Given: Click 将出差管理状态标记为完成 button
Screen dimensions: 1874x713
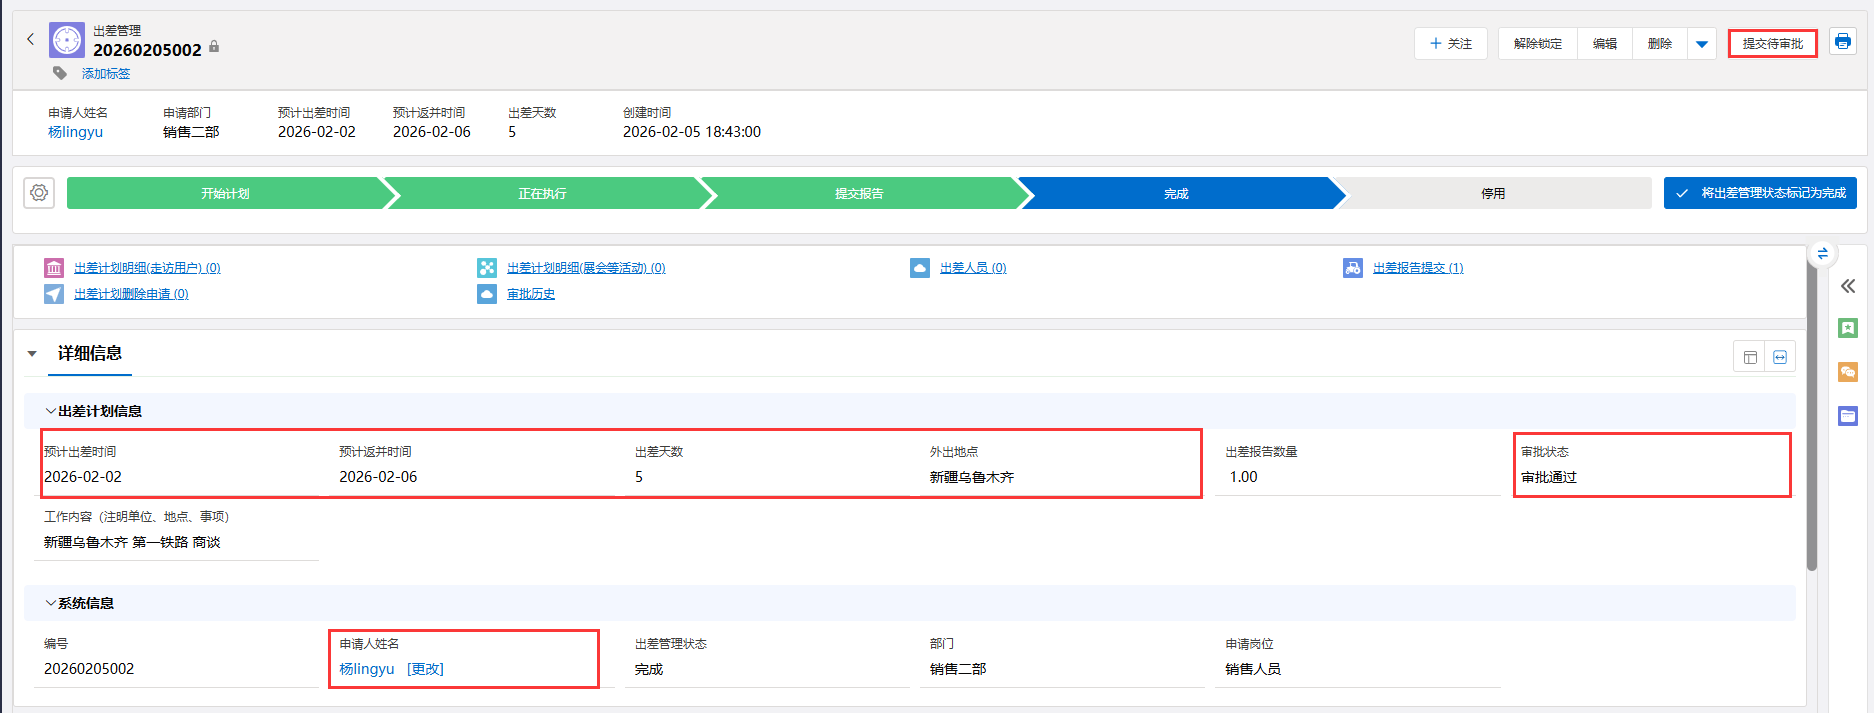Looking at the screenshot, I should pos(1760,193).
